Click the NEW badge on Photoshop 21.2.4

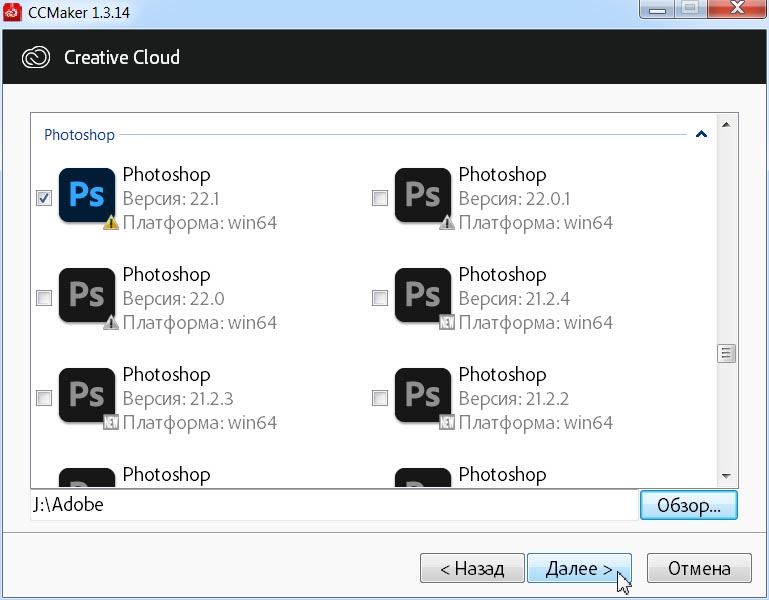(447, 322)
